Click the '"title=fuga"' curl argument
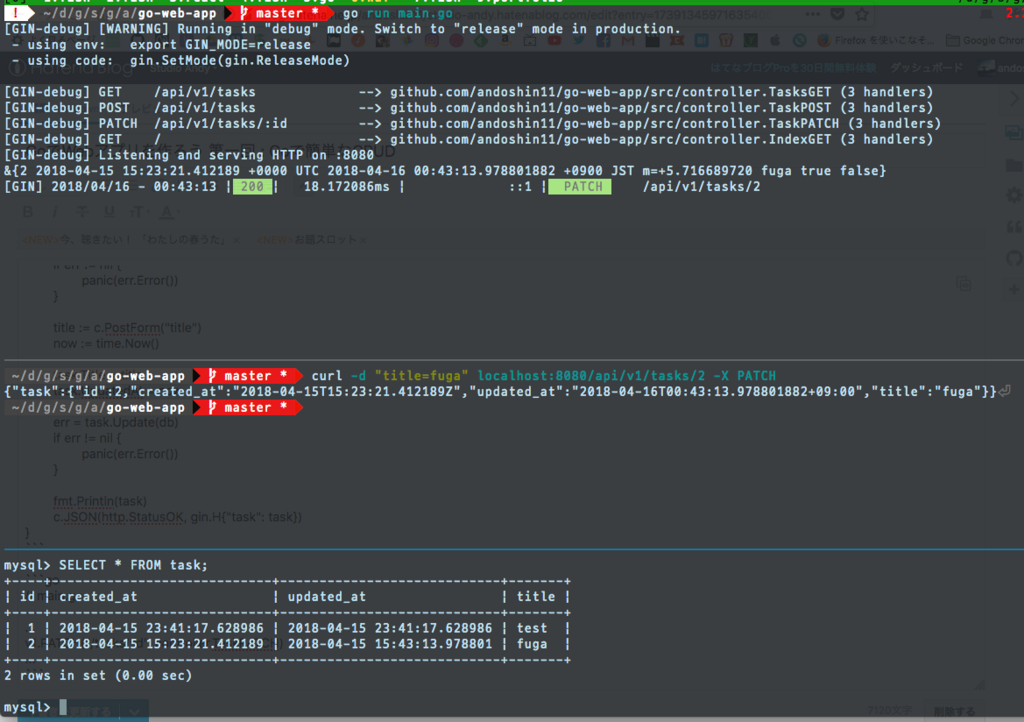 [421, 376]
